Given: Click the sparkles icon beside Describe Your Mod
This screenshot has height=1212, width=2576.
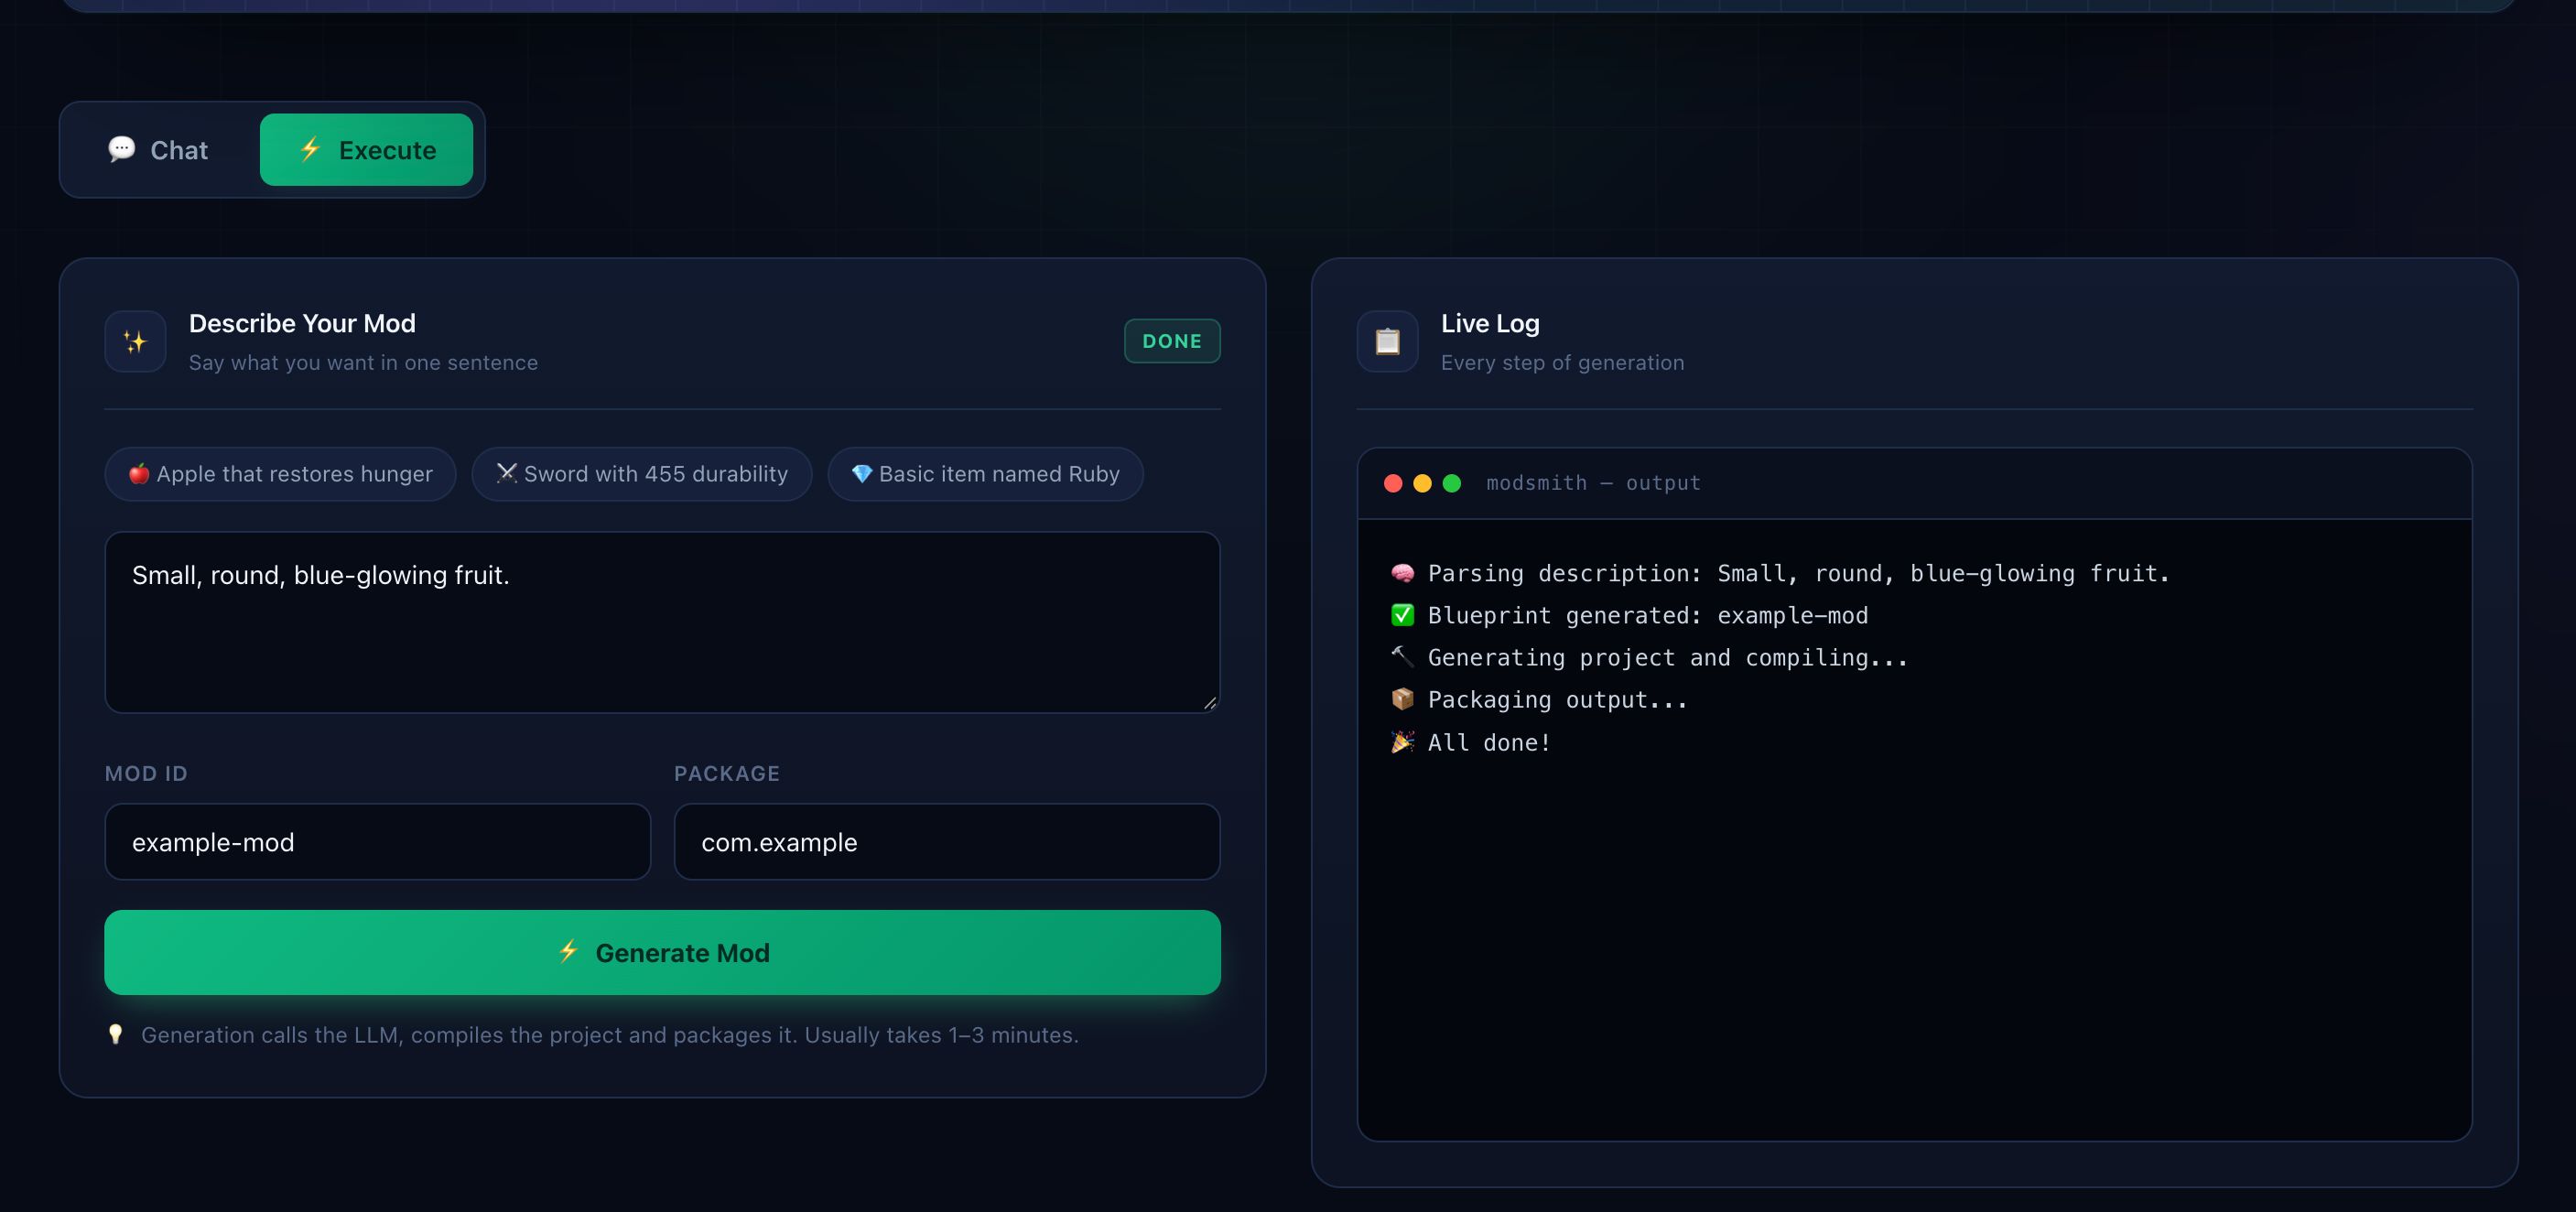Looking at the screenshot, I should pos(135,342).
